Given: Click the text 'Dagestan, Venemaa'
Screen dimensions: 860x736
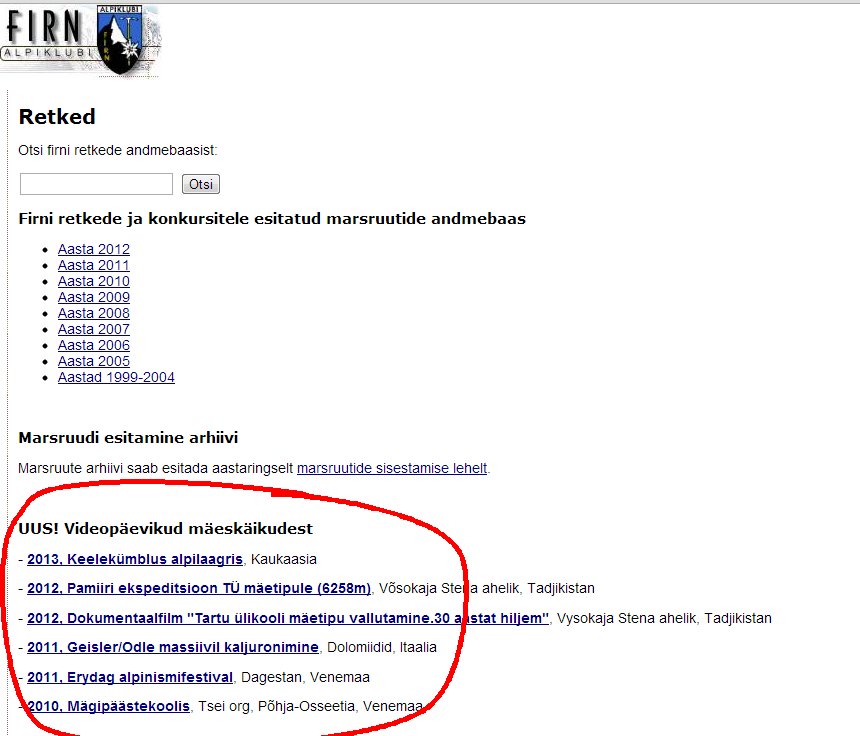Looking at the screenshot, I should pos(305,677).
